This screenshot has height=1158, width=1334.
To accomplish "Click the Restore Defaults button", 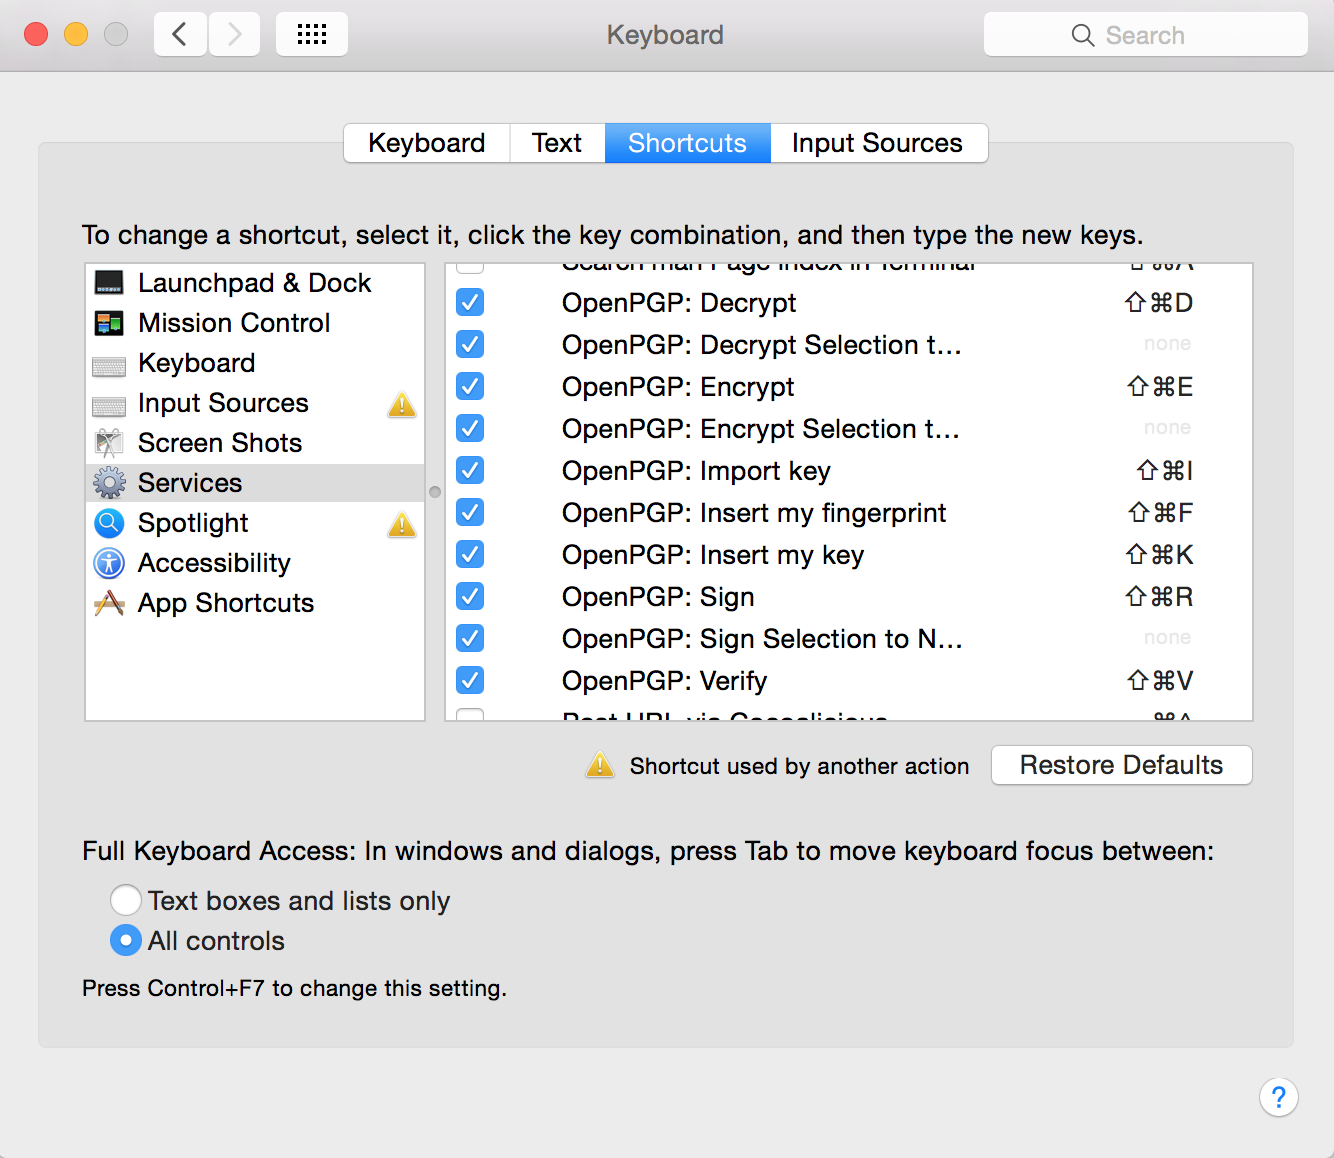I will [x=1121, y=765].
